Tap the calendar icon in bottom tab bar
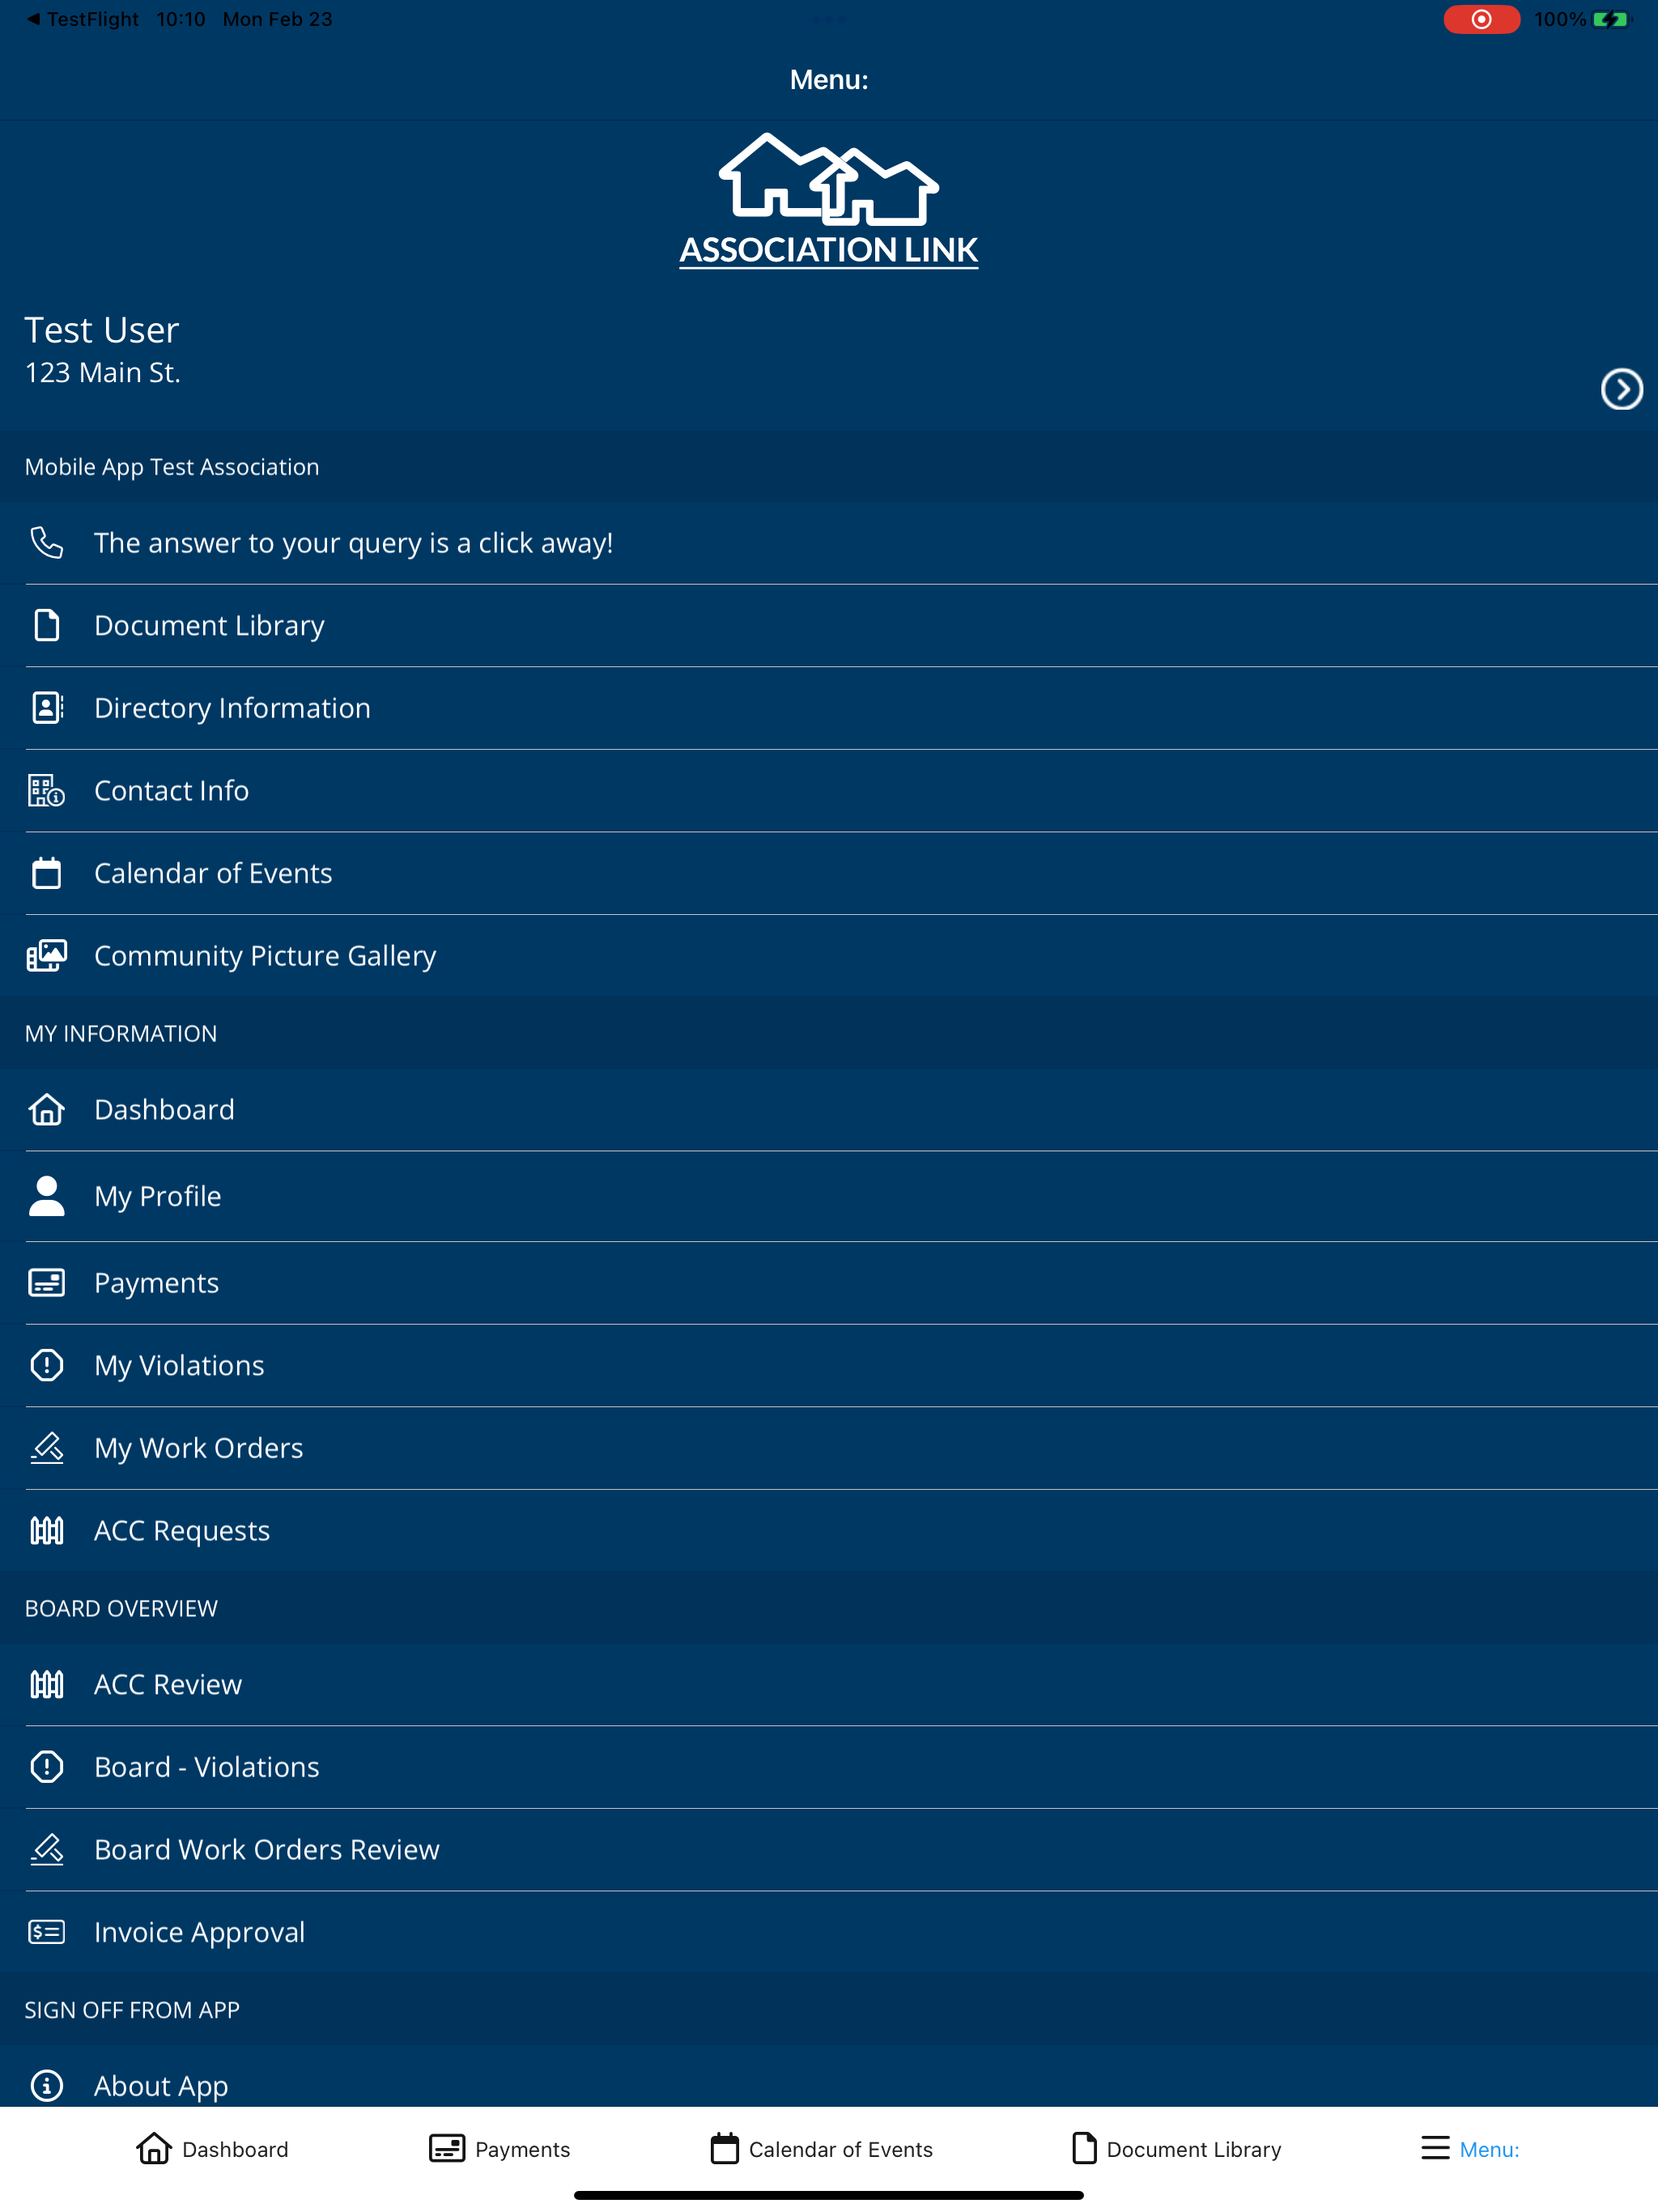 click(725, 2148)
